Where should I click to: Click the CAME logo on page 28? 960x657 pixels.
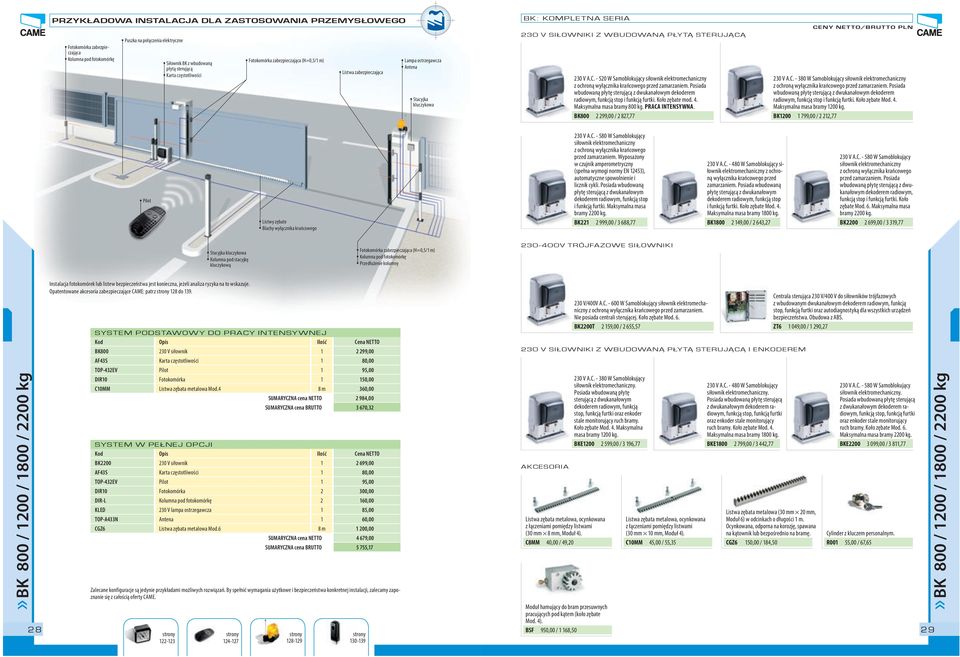[x=32, y=26]
